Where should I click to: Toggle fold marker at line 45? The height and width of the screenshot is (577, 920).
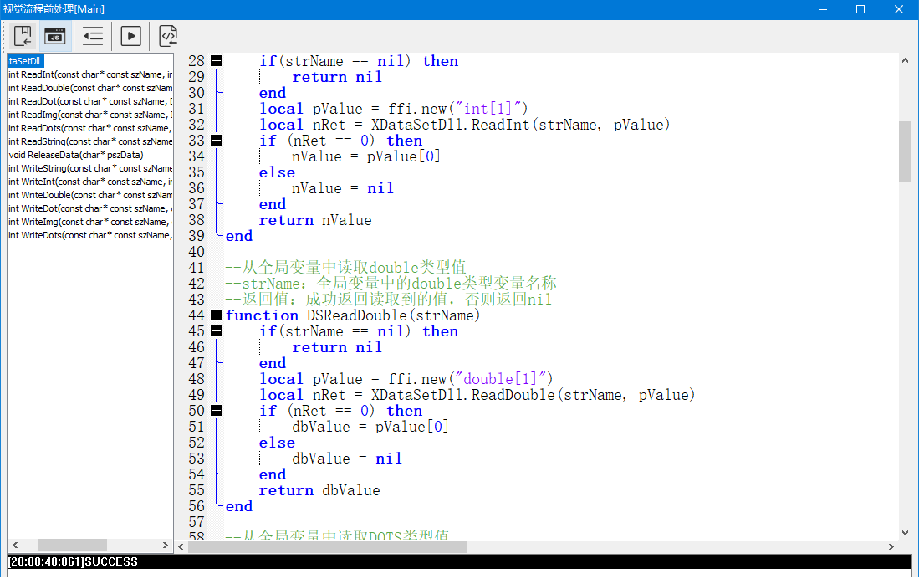pyautogui.click(x=216, y=331)
